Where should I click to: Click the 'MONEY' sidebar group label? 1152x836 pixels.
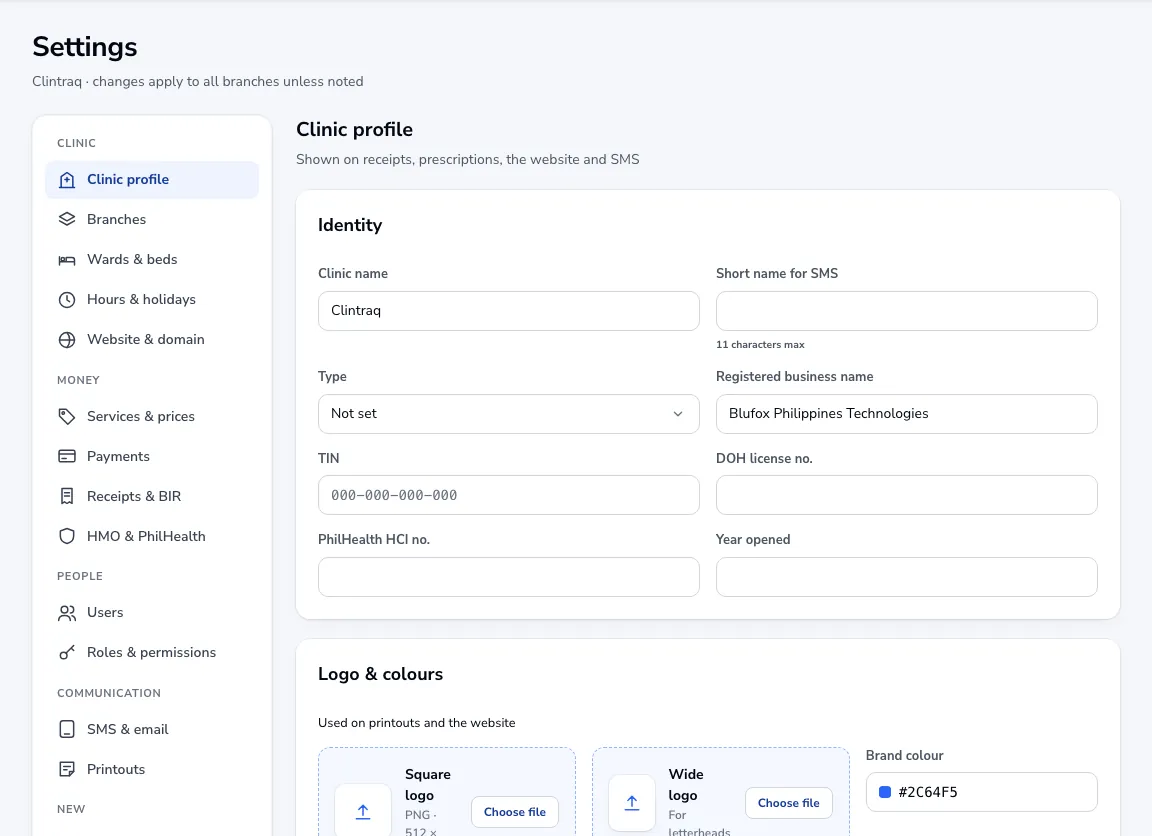78,380
